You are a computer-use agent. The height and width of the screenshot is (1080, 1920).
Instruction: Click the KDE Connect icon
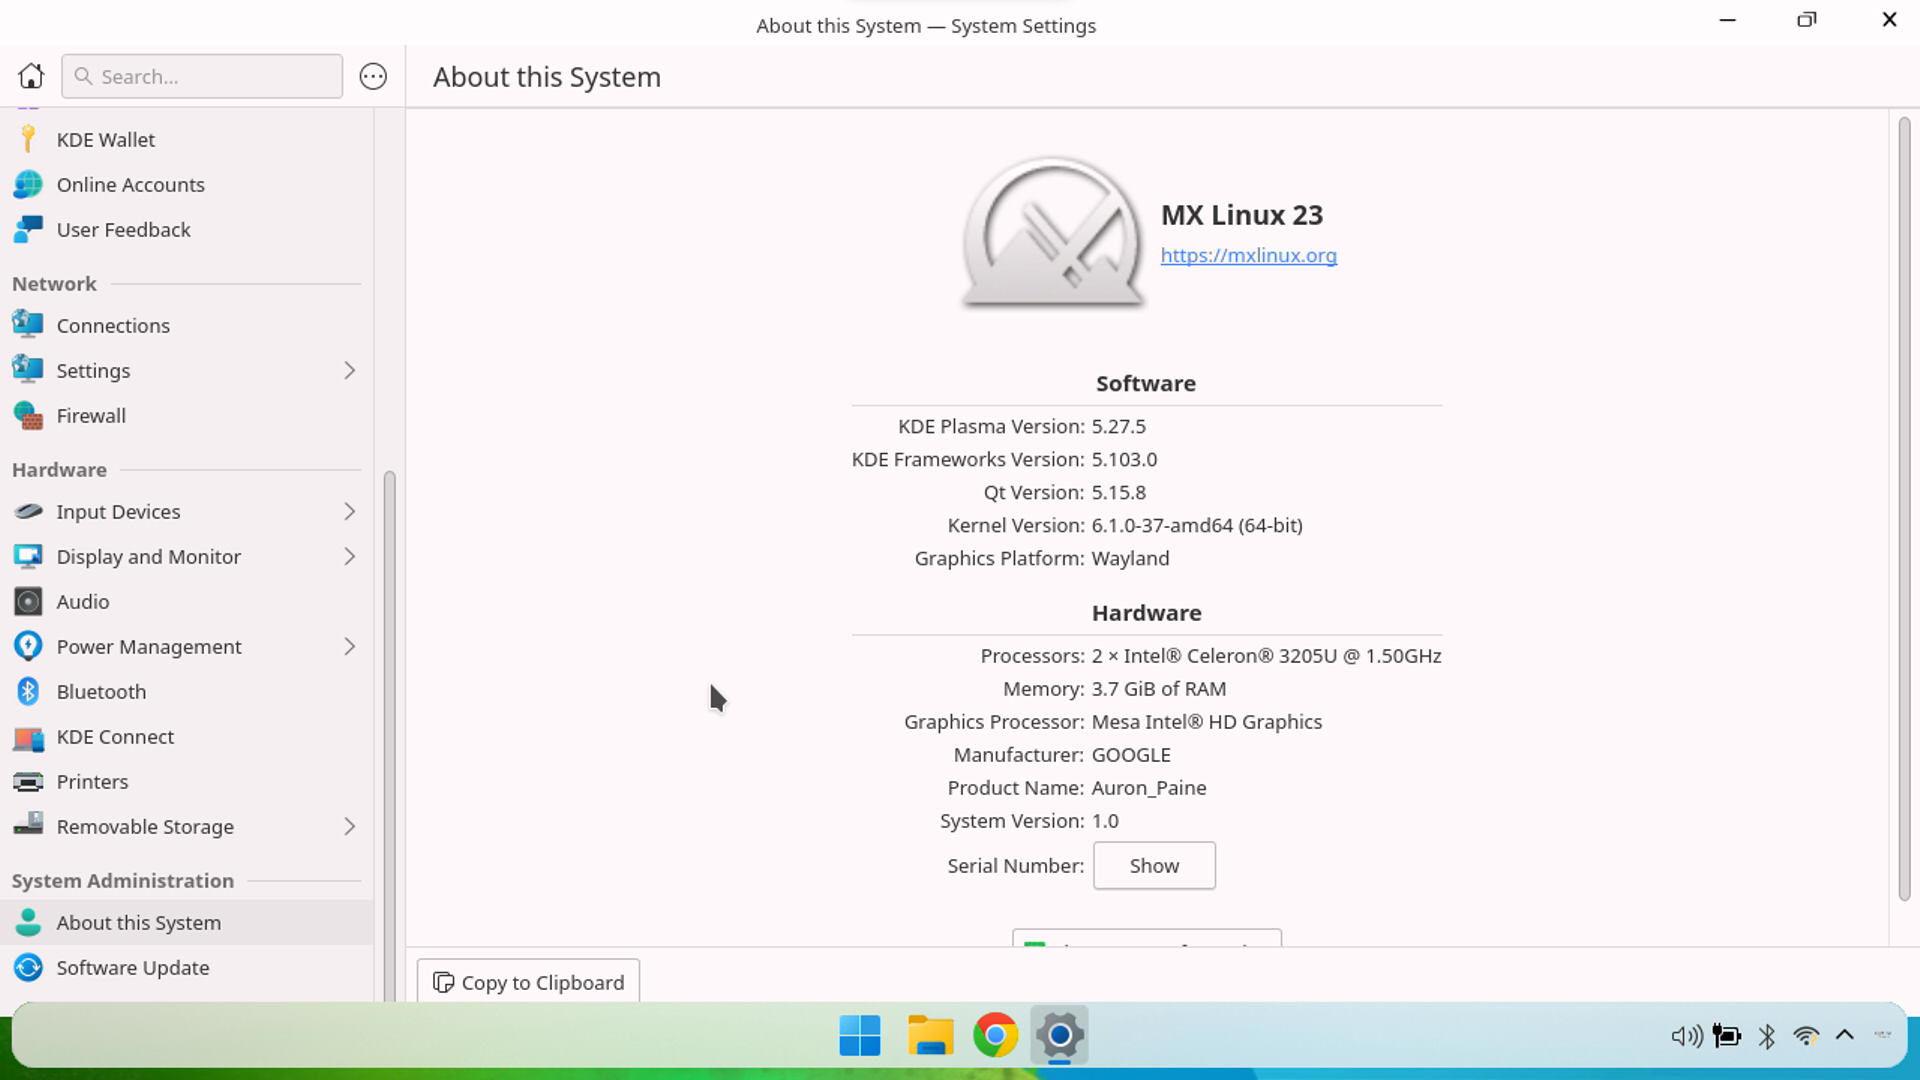click(28, 737)
